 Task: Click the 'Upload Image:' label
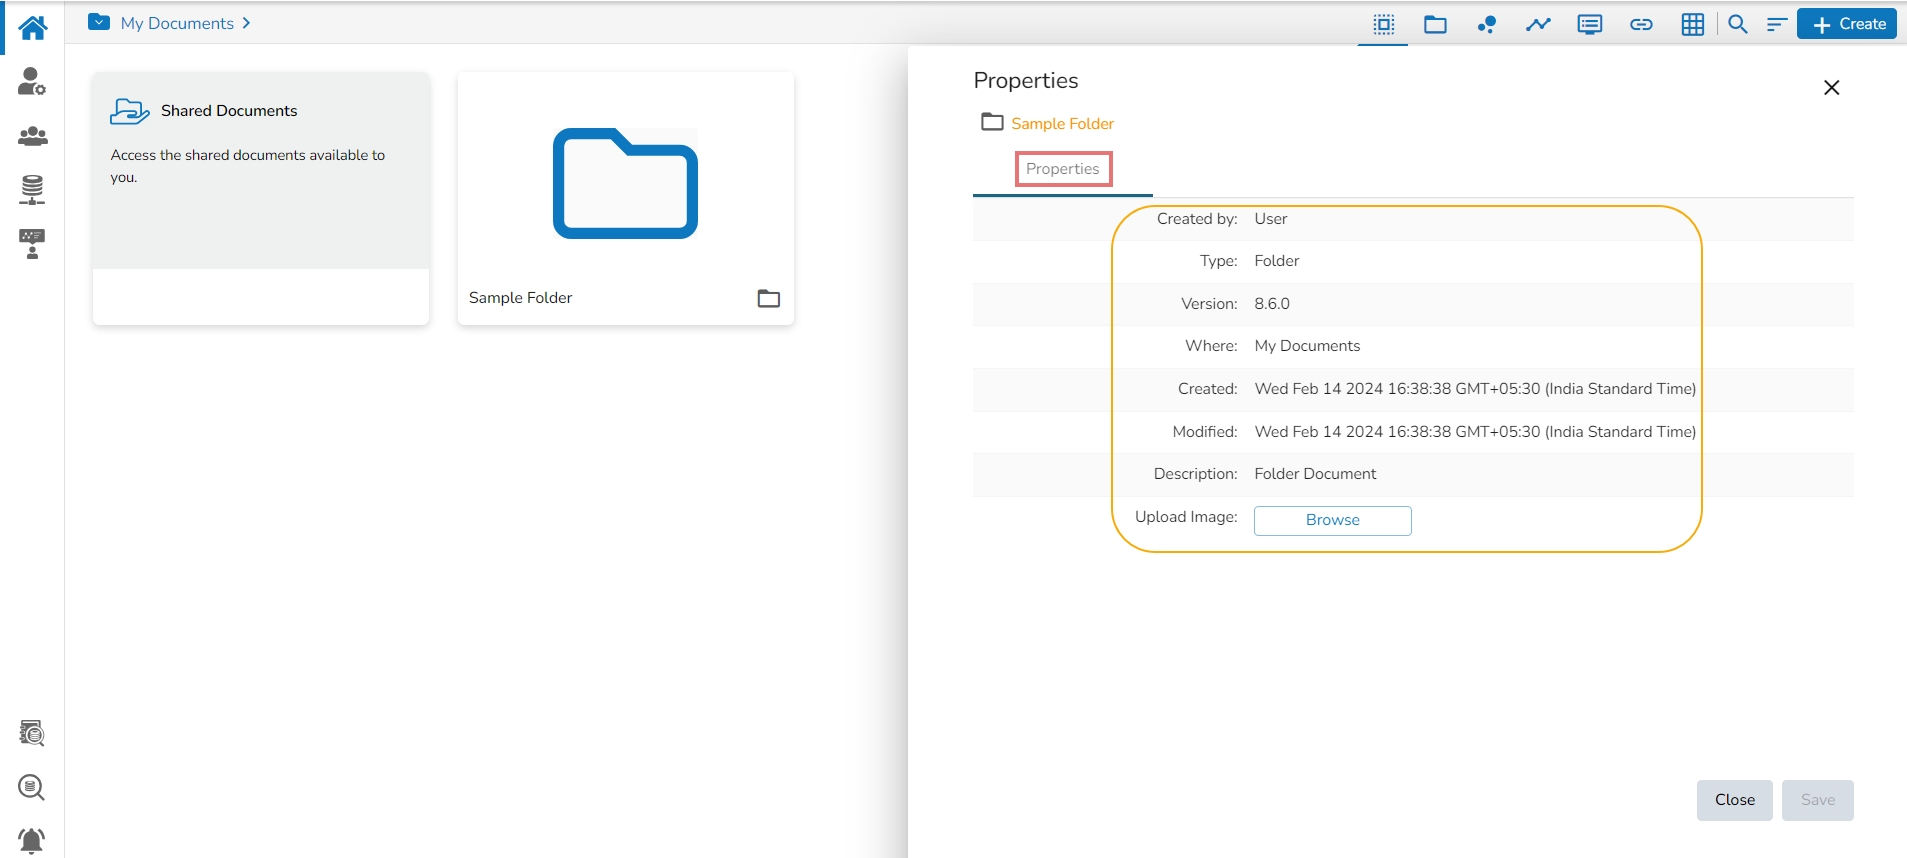pos(1186,516)
